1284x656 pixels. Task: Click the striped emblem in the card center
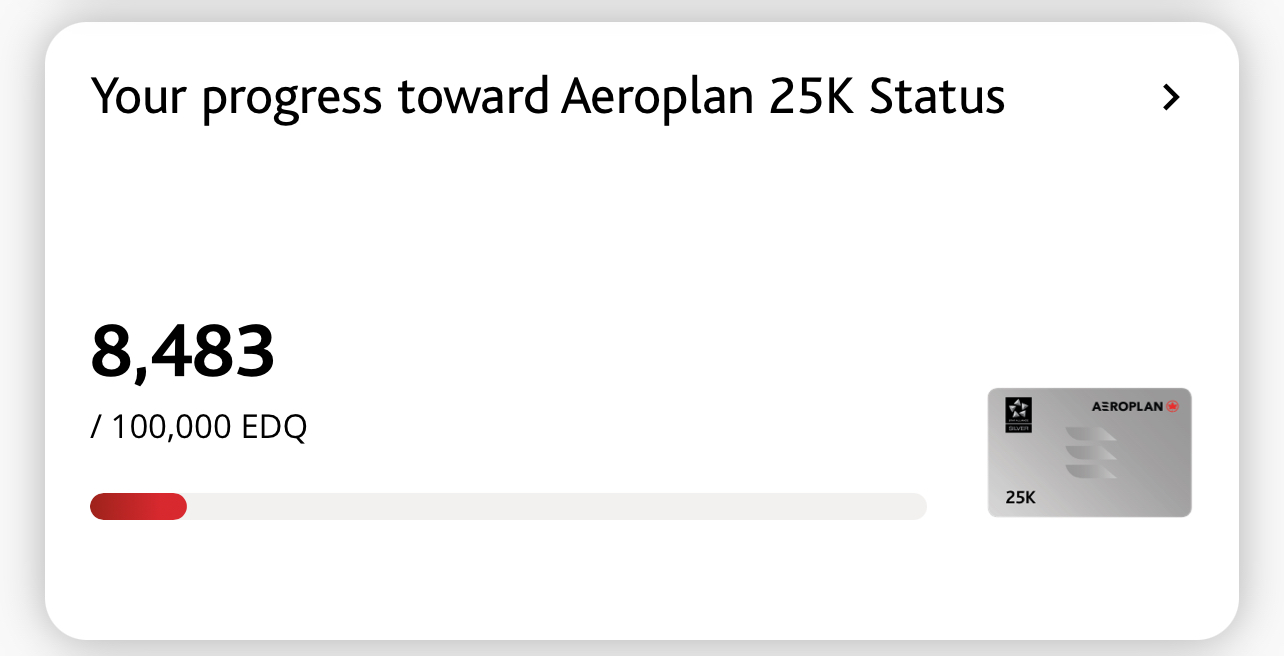1090,452
